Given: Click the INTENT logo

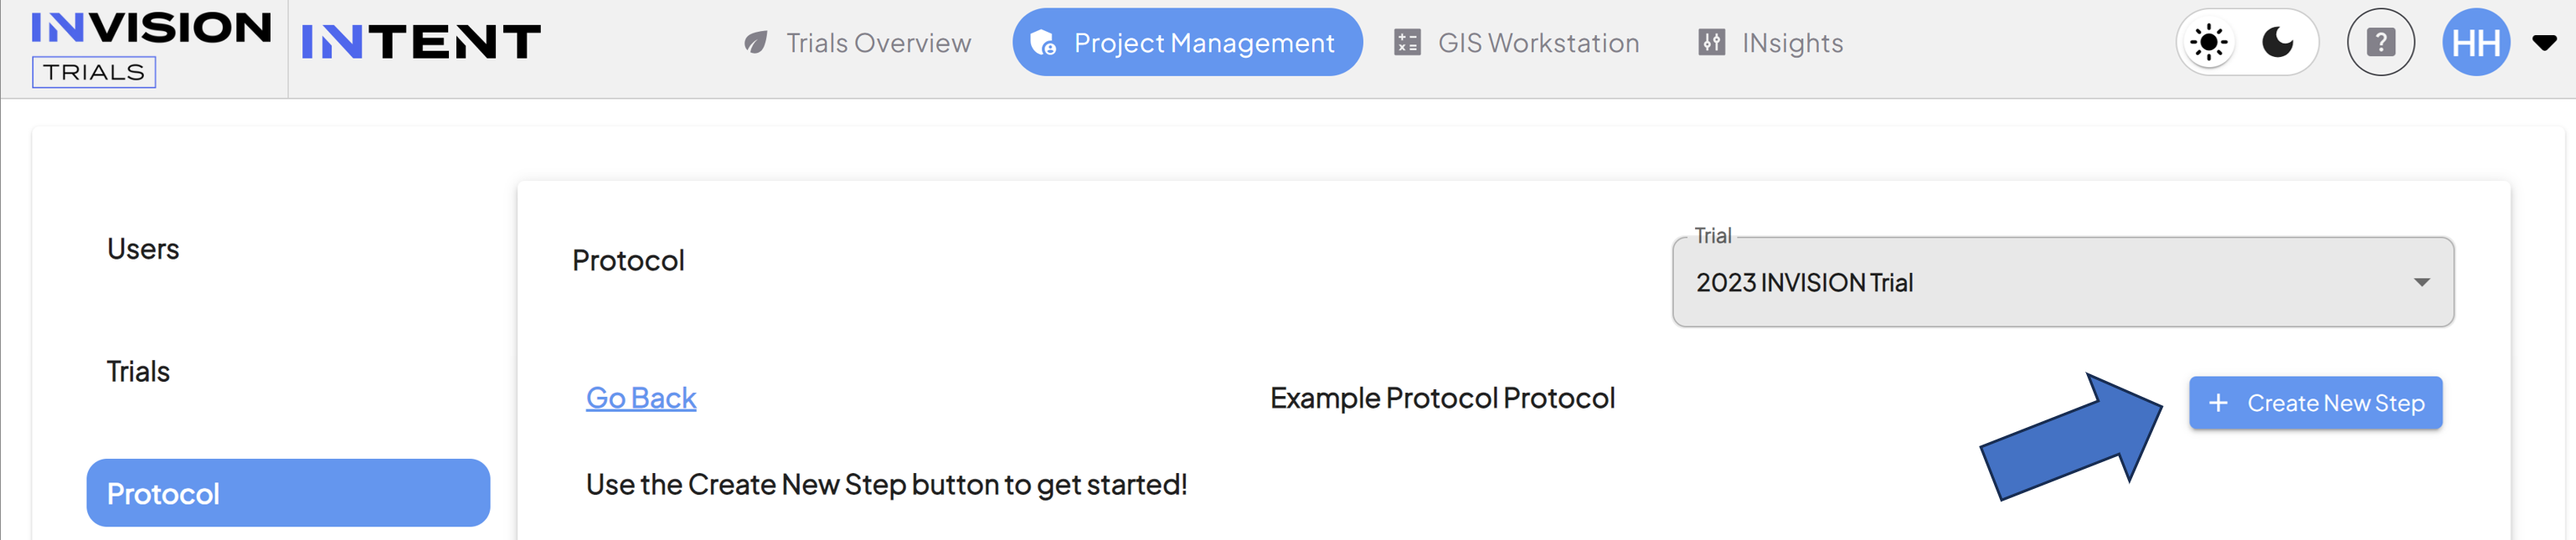Looking at the screenshot, I should [x=420, y=42].
